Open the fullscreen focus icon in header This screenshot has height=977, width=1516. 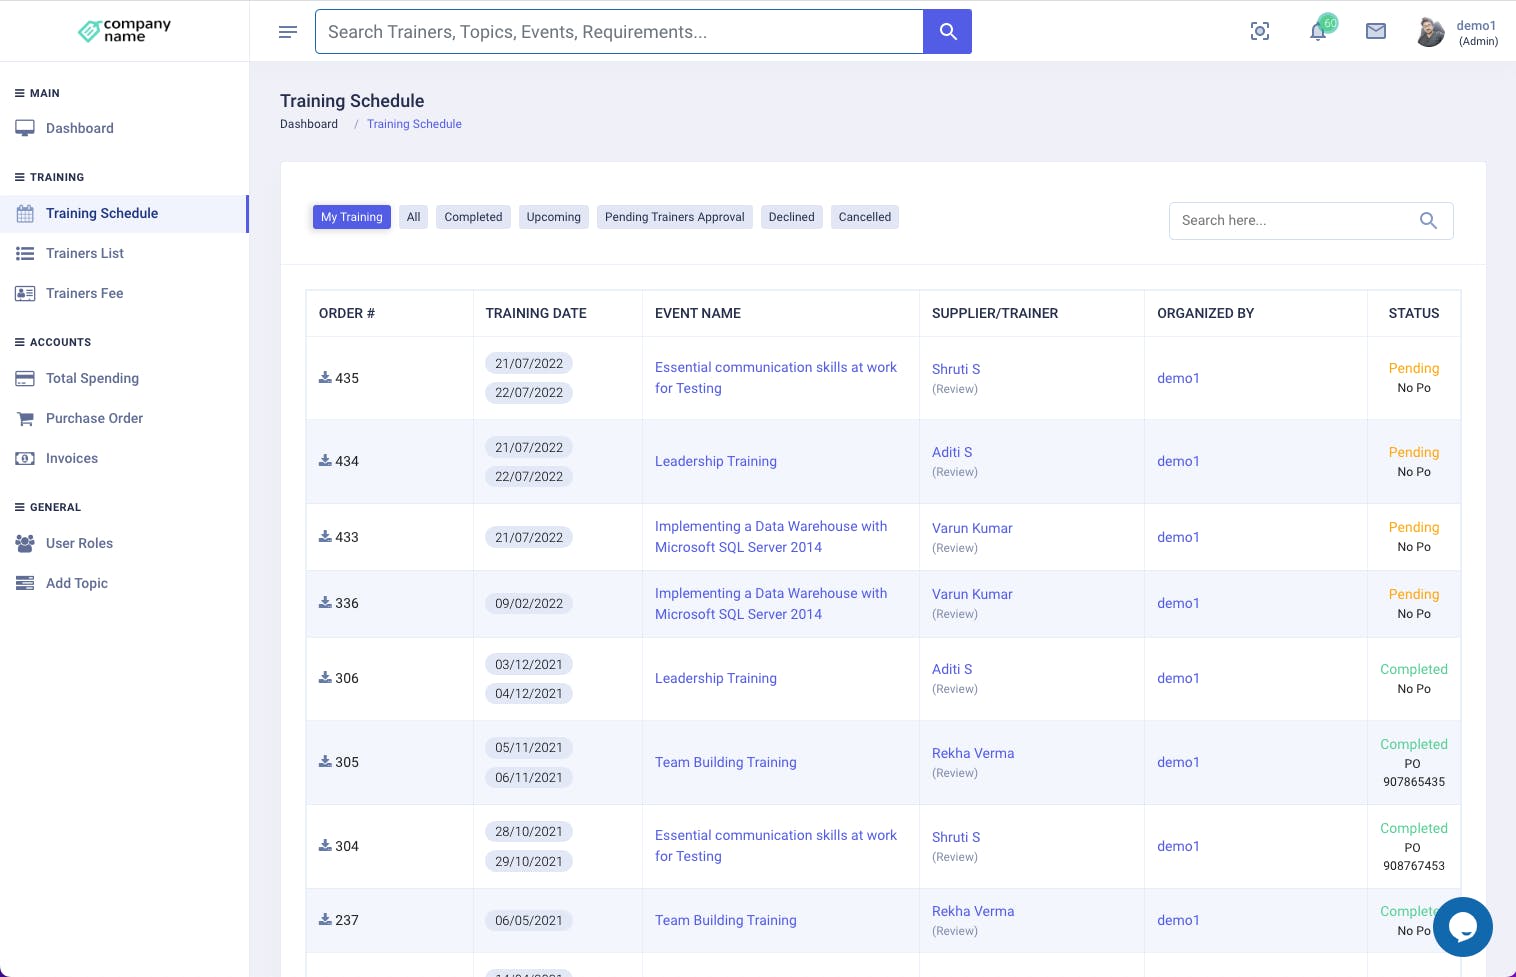(1260, 31)
